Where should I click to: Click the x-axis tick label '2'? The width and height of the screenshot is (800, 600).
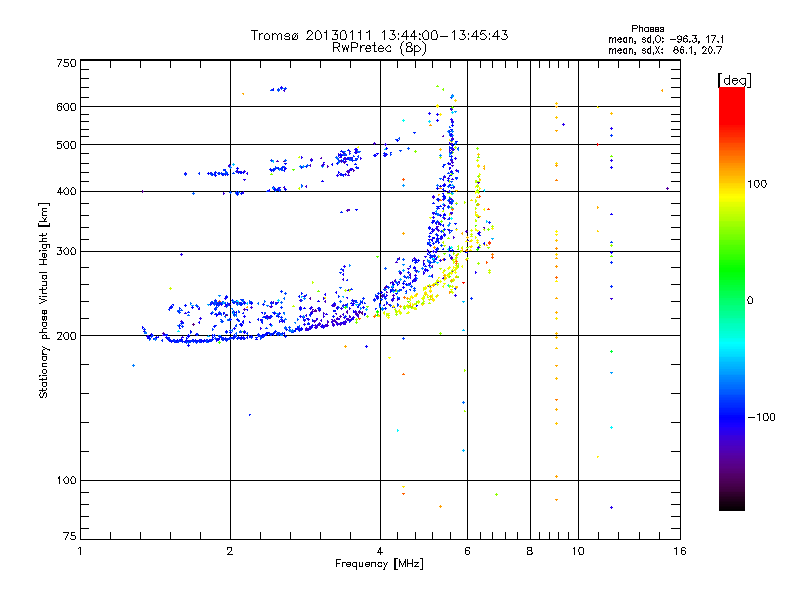tap(230, 551)
